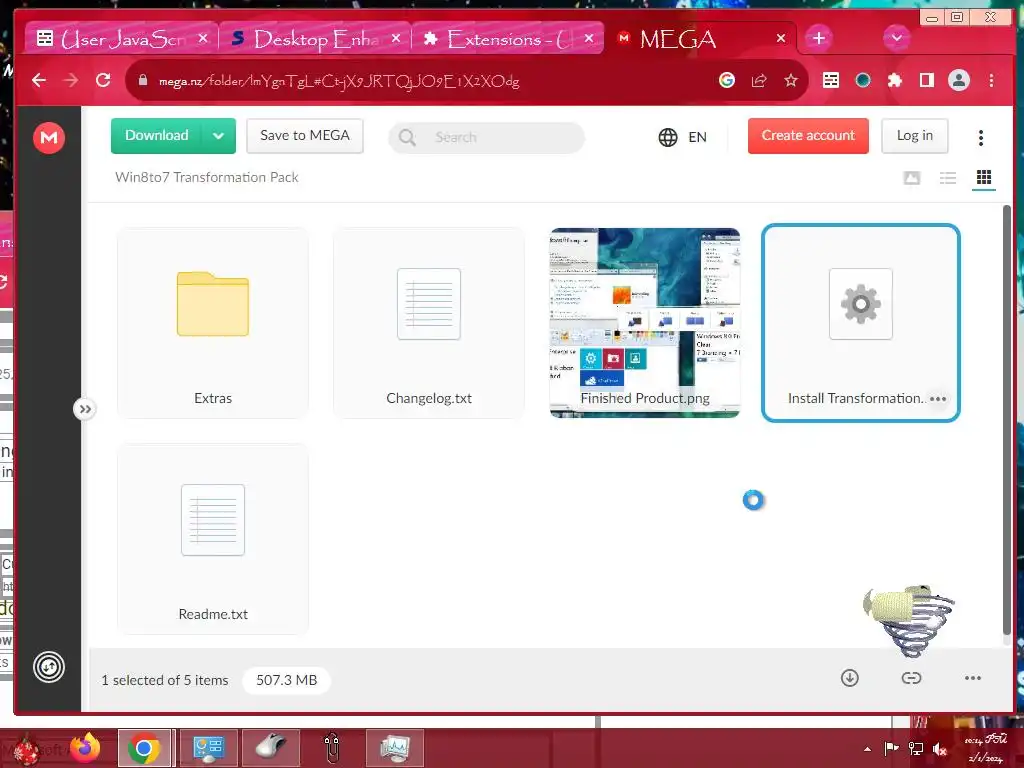Click Save to MEGA button
Viewport: 1024px width, 768px height.
(x=305, y=136)
